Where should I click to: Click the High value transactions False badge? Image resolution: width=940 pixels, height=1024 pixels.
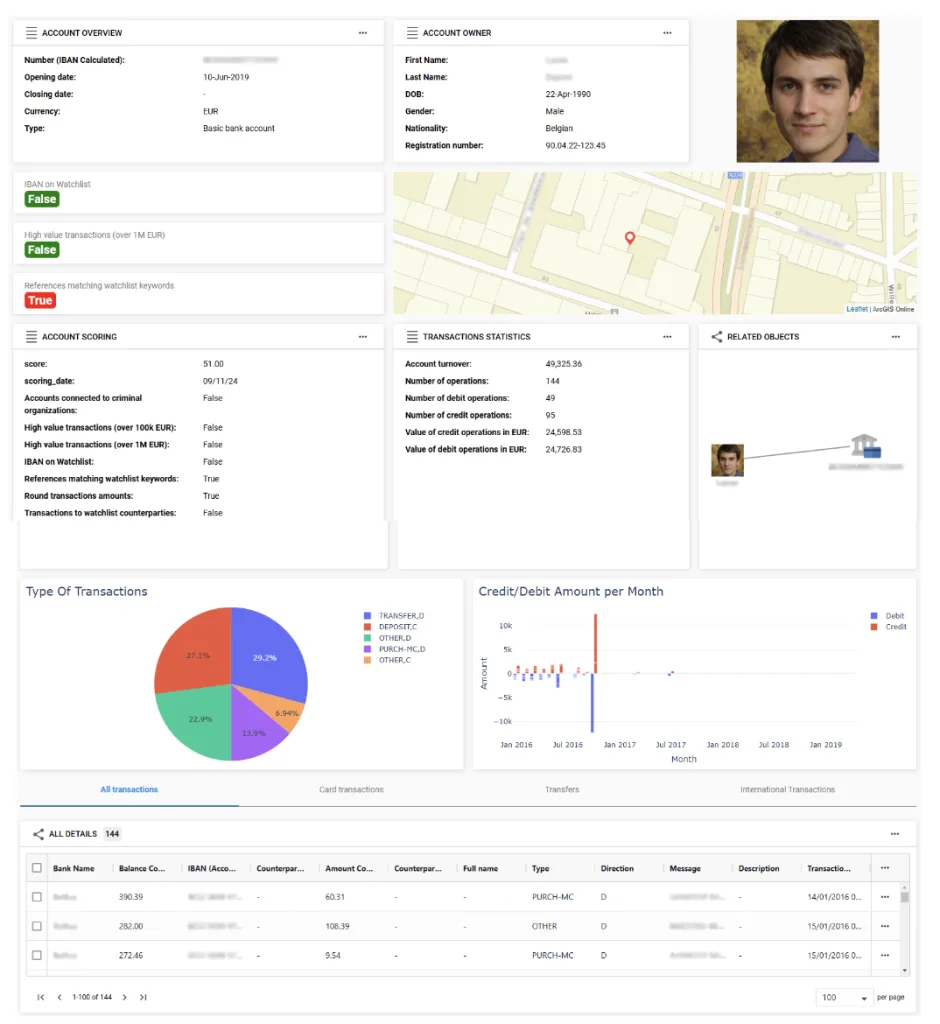click(x=42, y=249)
